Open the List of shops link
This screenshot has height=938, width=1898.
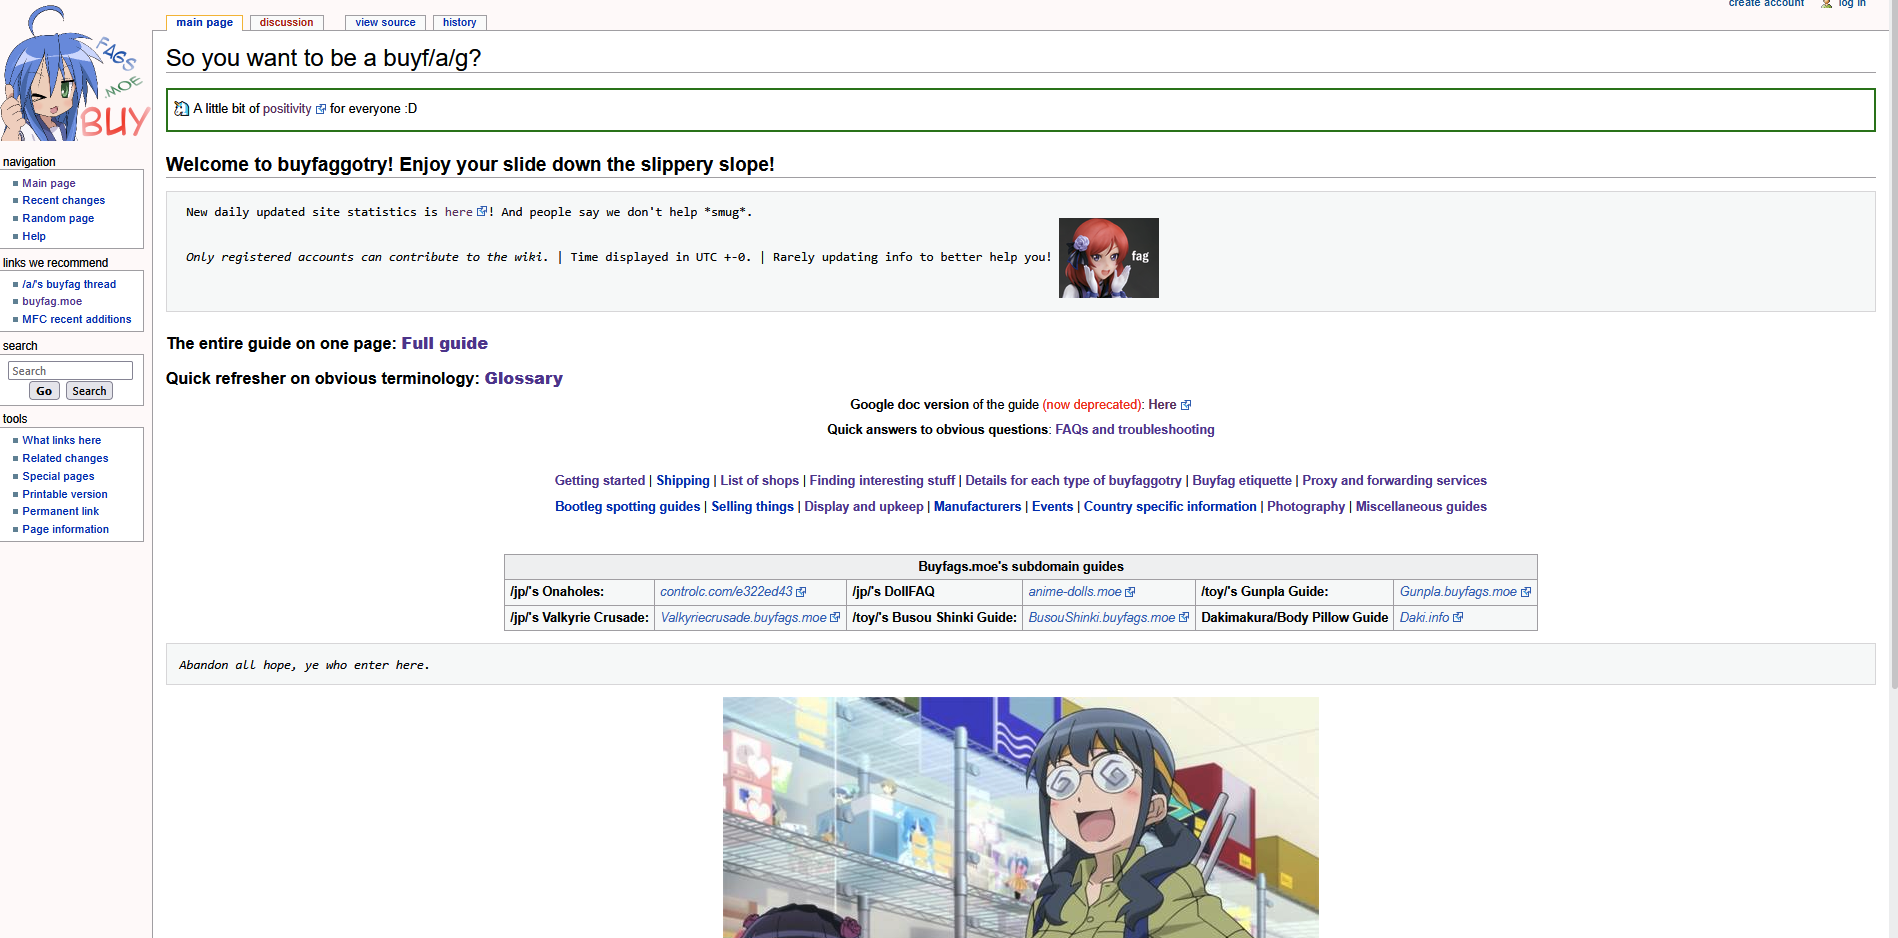(760, 481)
